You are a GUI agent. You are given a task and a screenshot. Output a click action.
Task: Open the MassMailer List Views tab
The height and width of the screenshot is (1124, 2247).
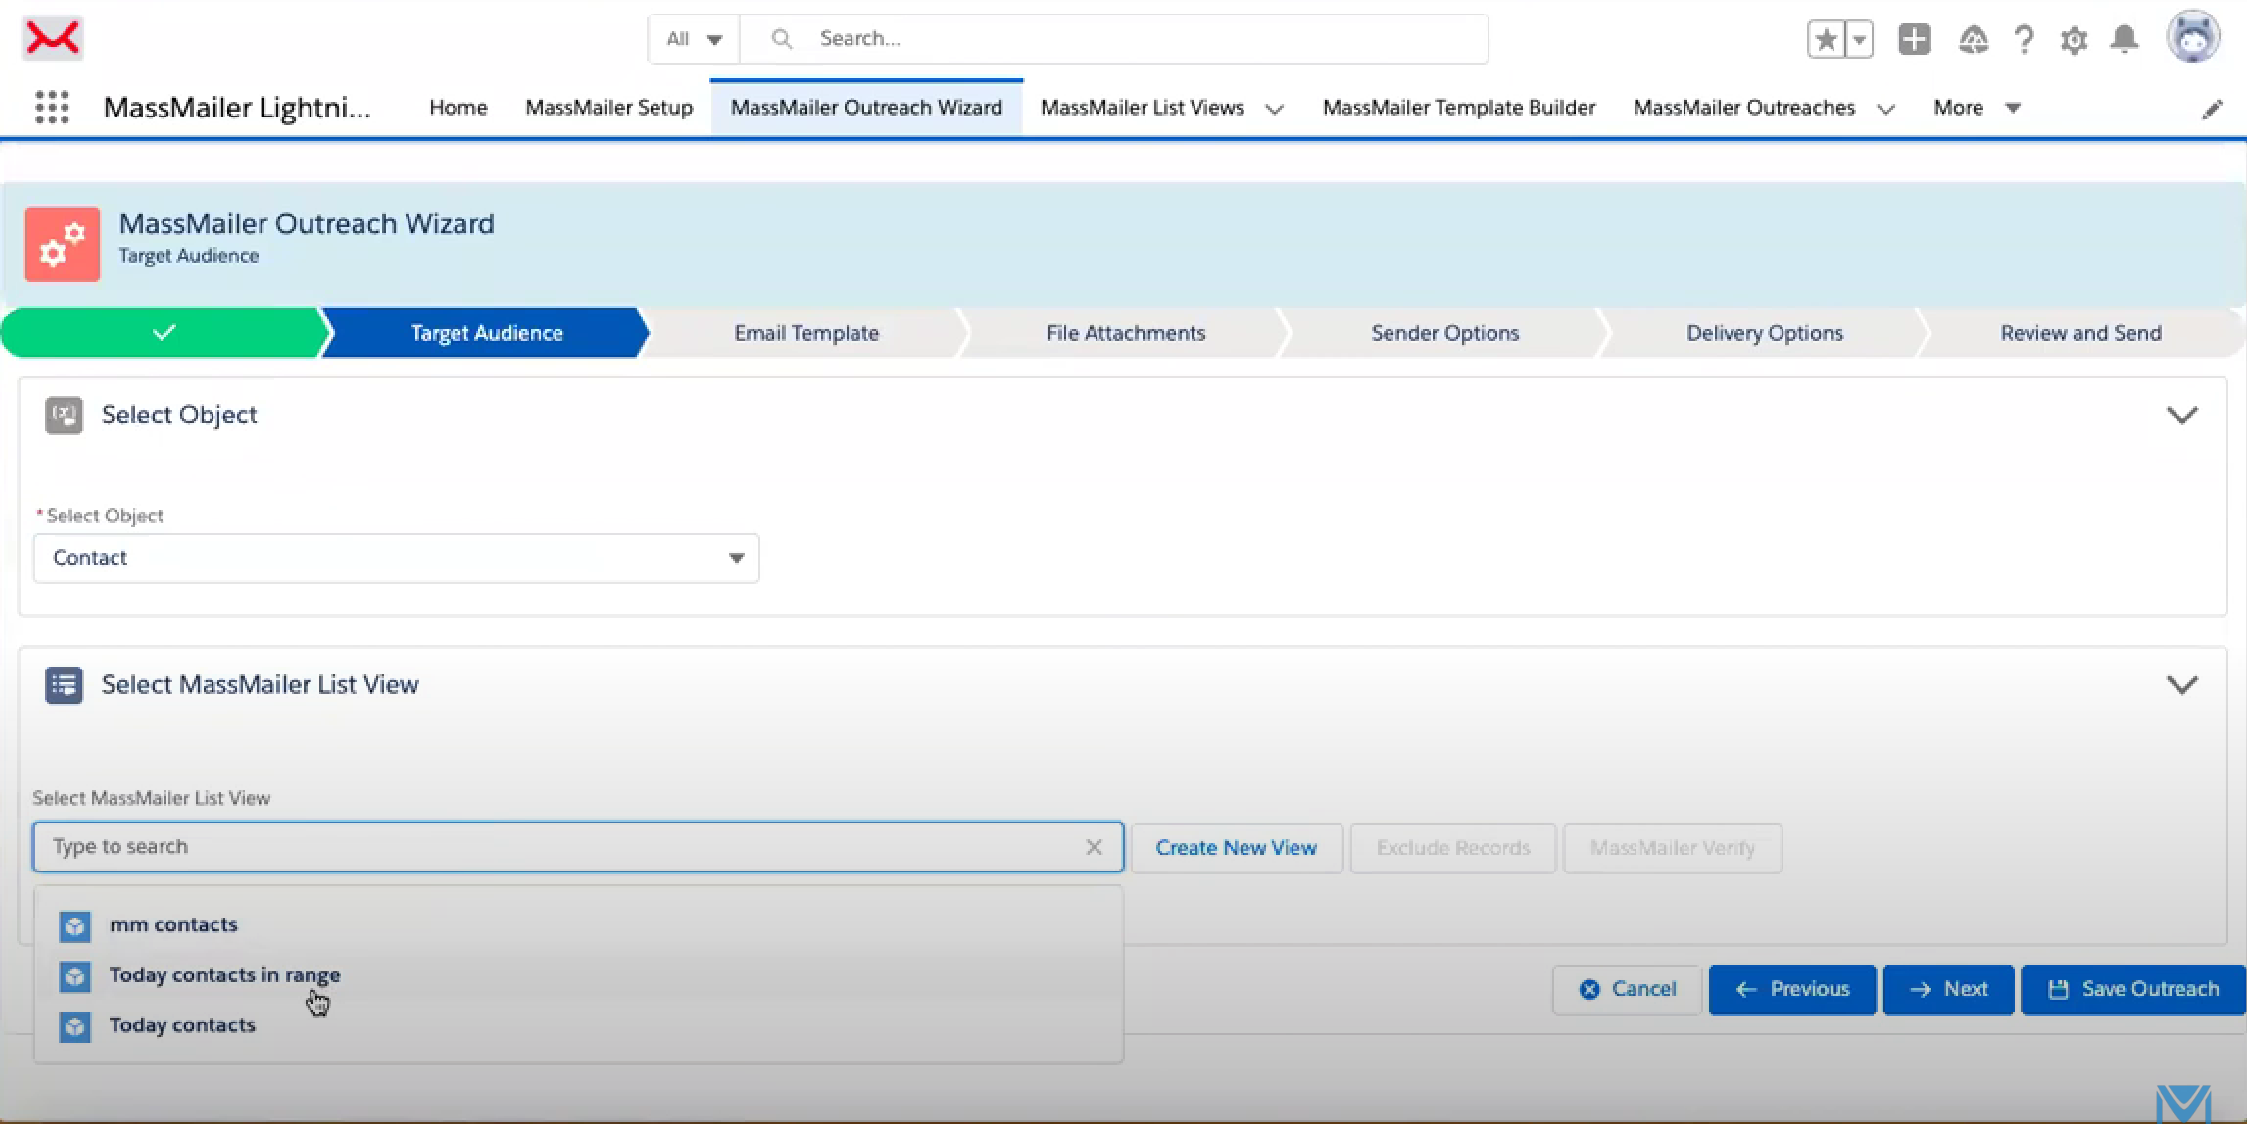(1142, 108)
